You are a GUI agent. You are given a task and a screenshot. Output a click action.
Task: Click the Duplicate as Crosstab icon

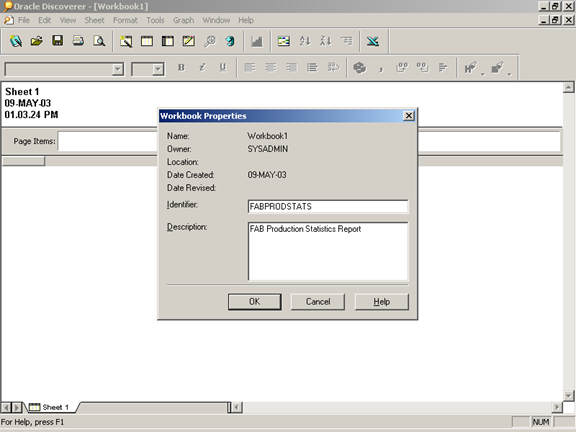pyautogui.click(x=168, y=41)
